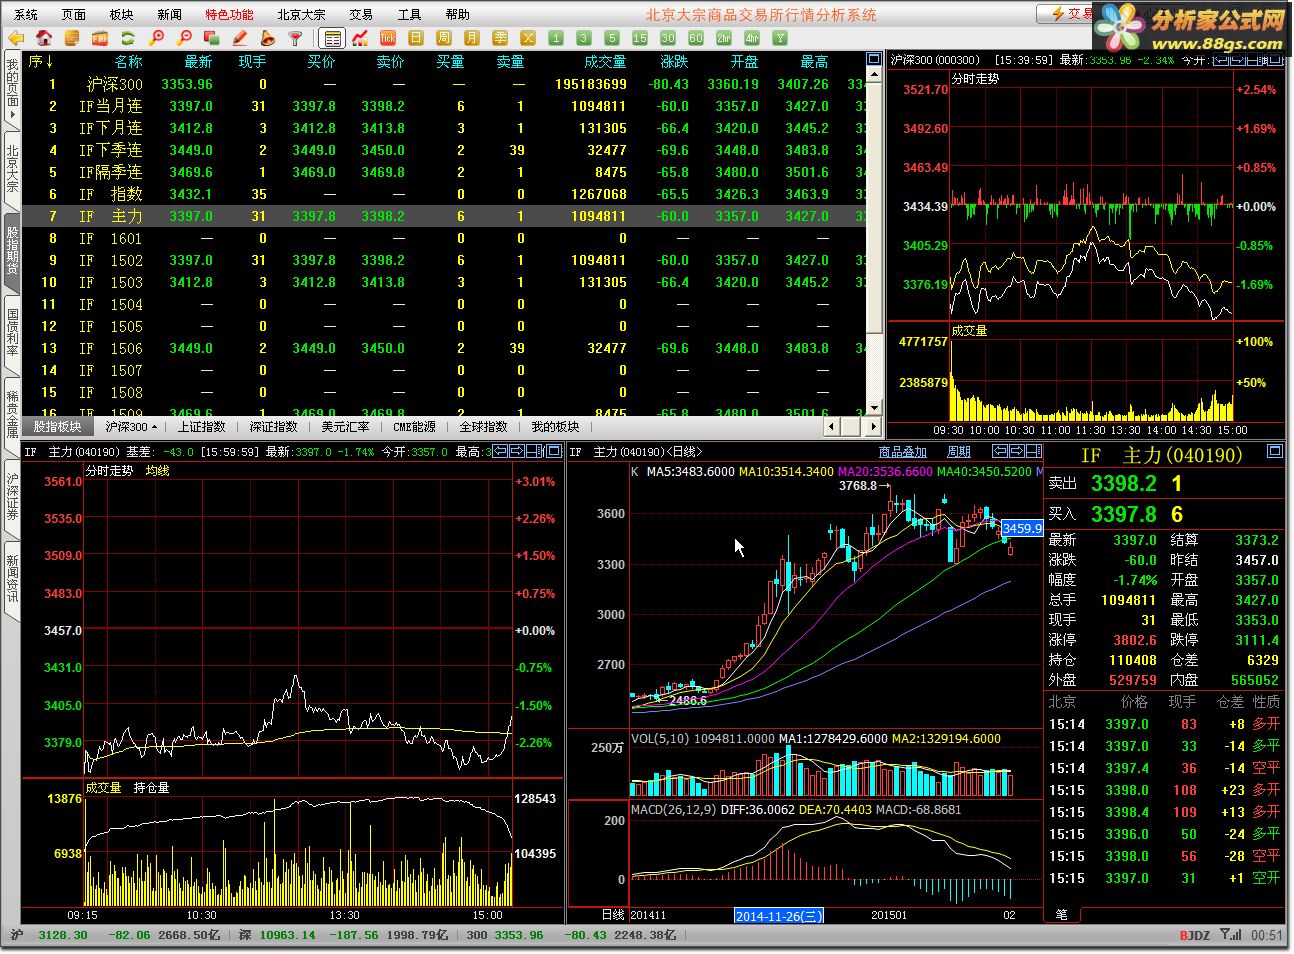Open the 帮助 menu
Image resolution: width=1294 pixels, height=954 pixels.
457,14
